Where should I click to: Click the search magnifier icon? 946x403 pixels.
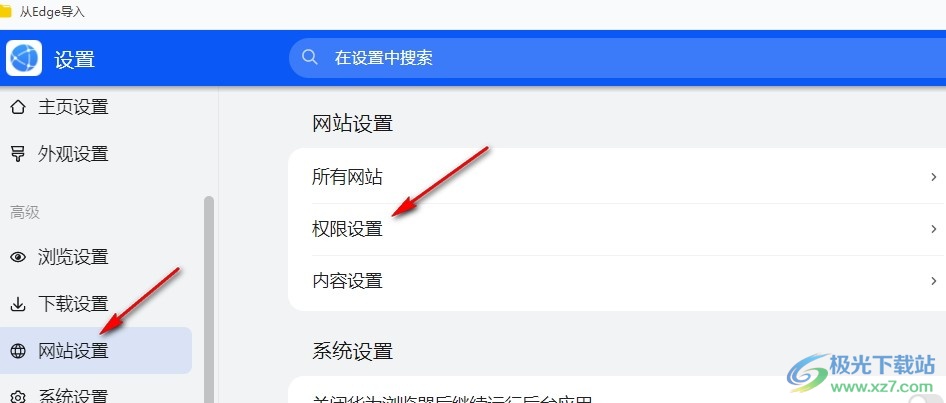[x=310, y=57]
